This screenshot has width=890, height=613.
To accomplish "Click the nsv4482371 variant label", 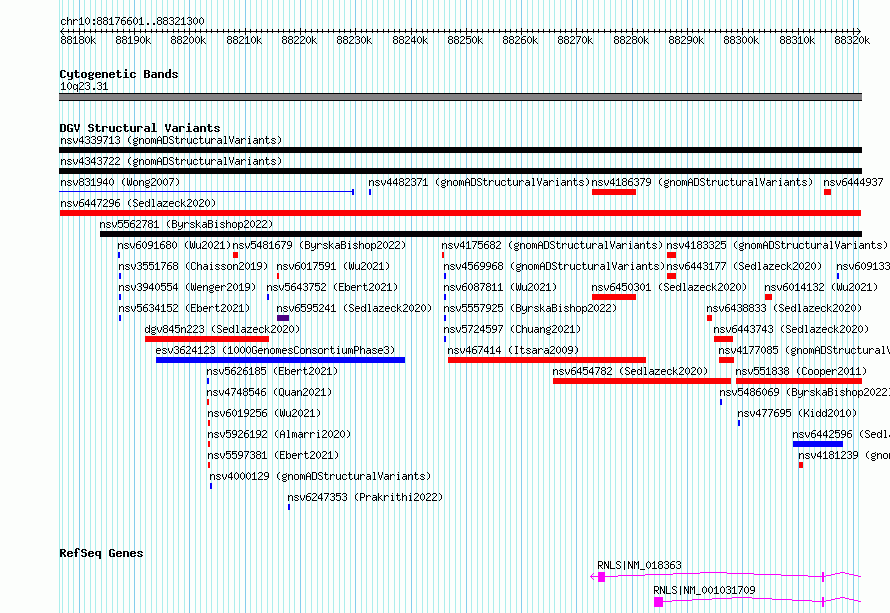I will click(479, 182).
